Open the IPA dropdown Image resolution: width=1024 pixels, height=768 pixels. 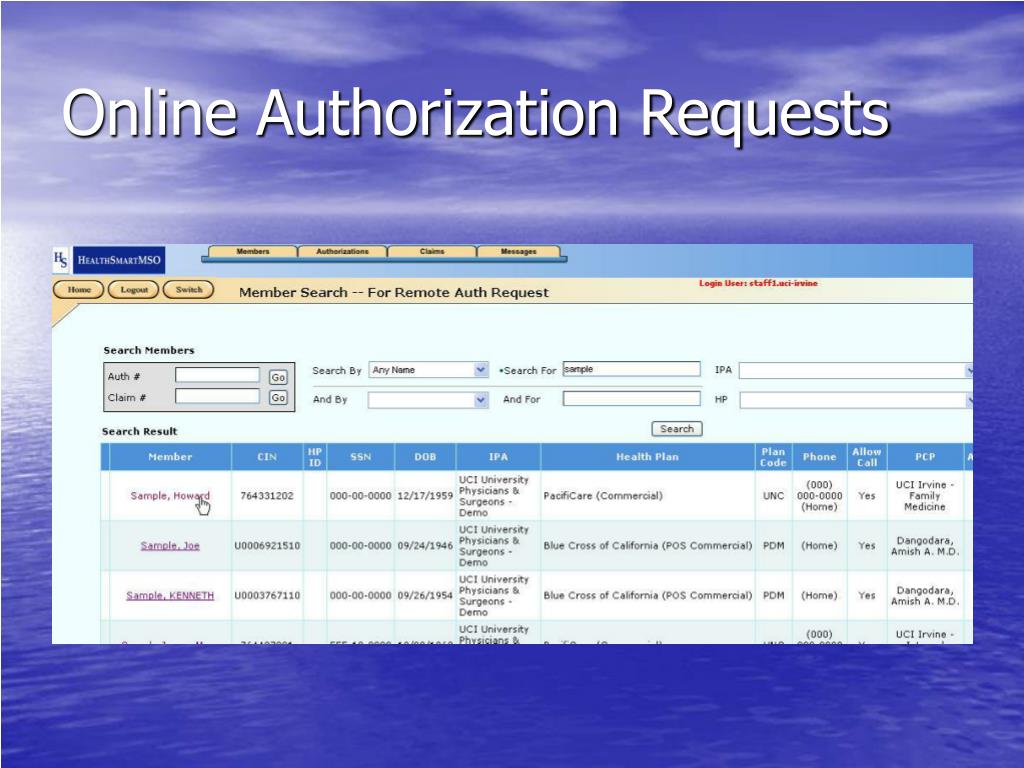point(856,370)
